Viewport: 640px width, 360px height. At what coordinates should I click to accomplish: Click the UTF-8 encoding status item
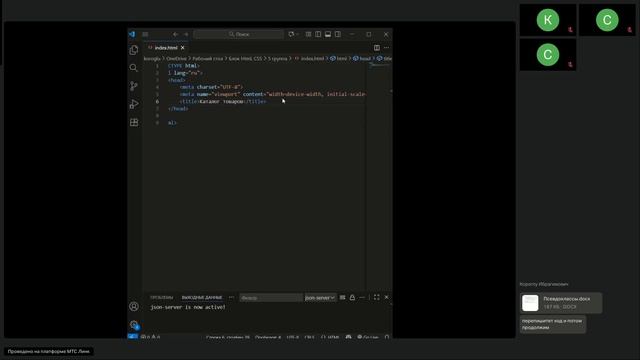pyautogui.click(x=293, y=337)
